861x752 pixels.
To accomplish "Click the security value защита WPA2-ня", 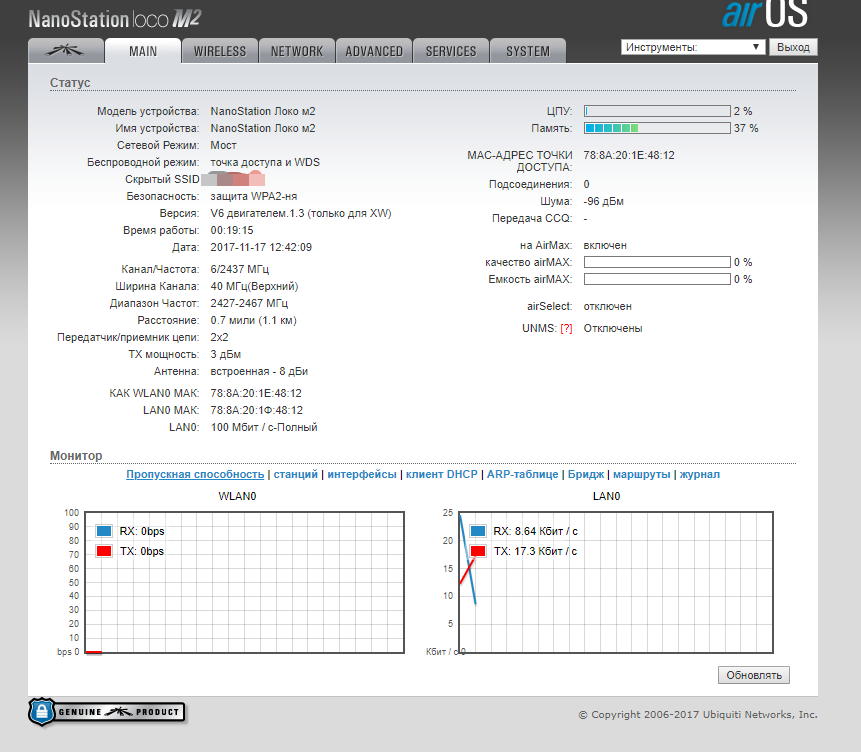I will pyautogui.click(x=254, y=197).
